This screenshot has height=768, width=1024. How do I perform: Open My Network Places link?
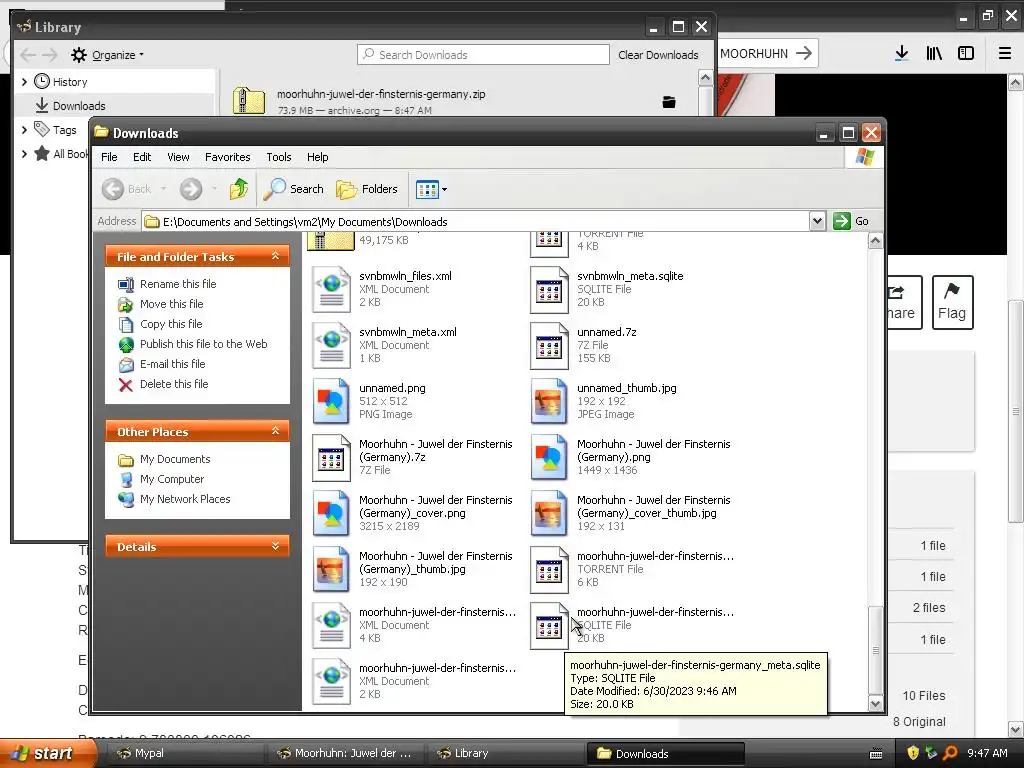tap(185, 499)
